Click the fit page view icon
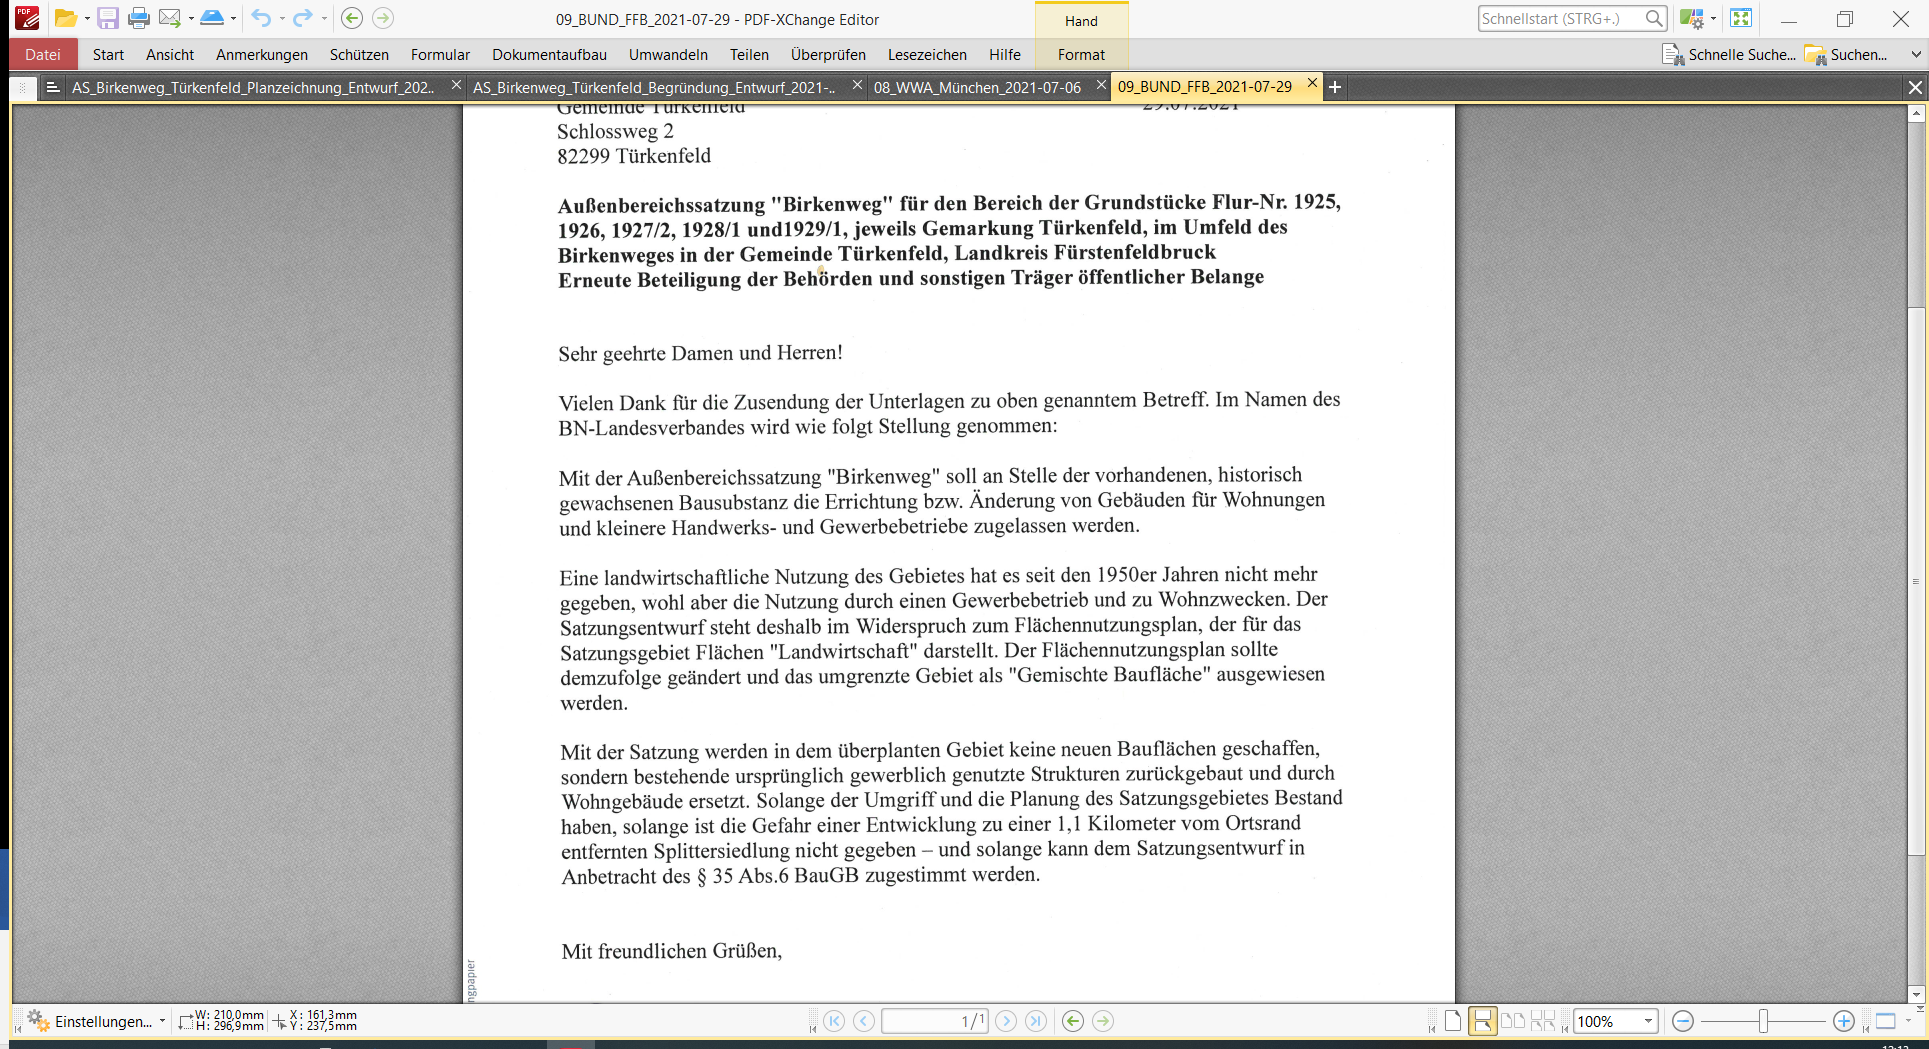 pos(1886,1021)
